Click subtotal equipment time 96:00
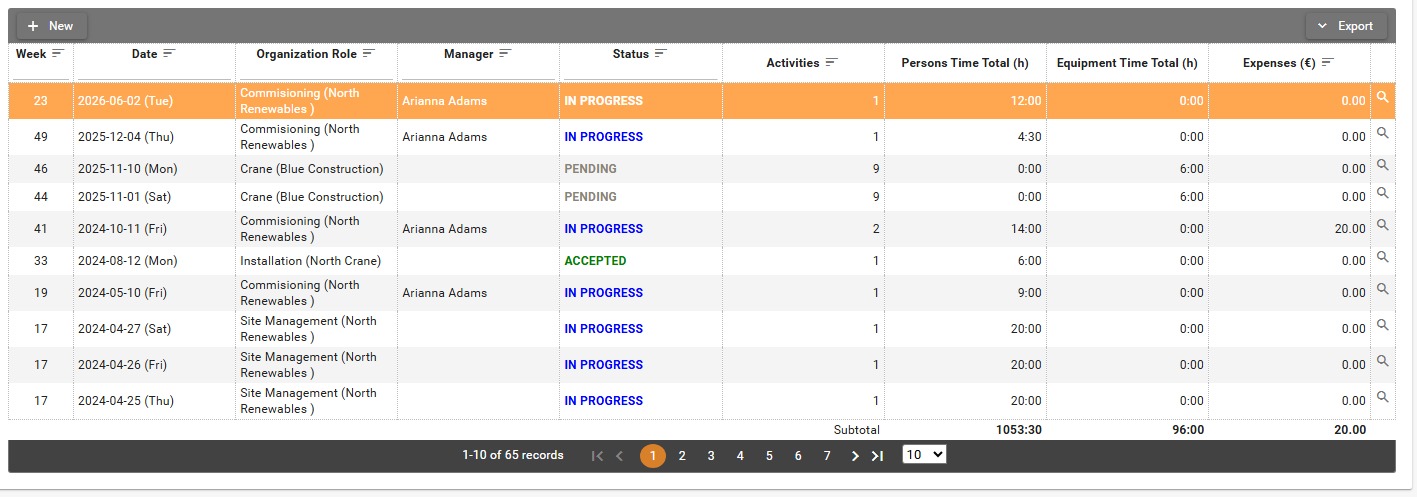Viewport: 1417px width, 497px height. point(1186,430)
